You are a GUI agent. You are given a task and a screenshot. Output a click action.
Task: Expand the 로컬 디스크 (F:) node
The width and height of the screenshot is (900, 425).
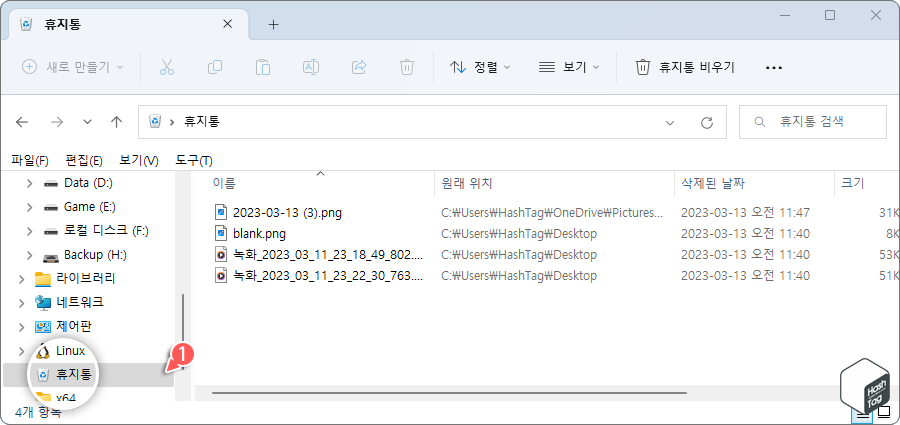point(29,231)
